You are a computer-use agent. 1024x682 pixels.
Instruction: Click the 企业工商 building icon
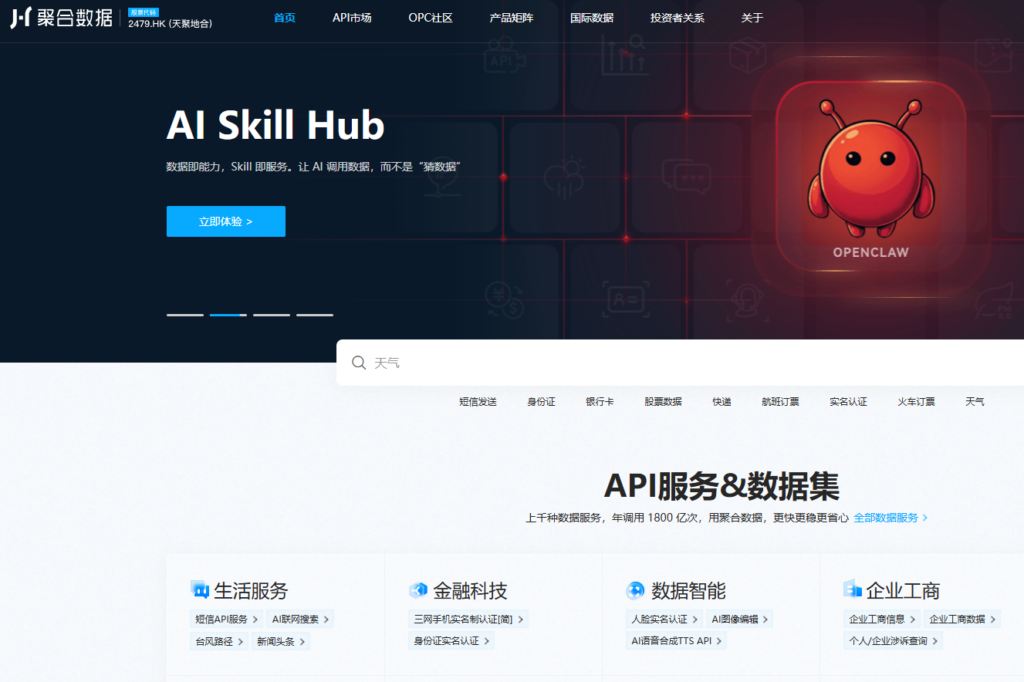point(851,590)
